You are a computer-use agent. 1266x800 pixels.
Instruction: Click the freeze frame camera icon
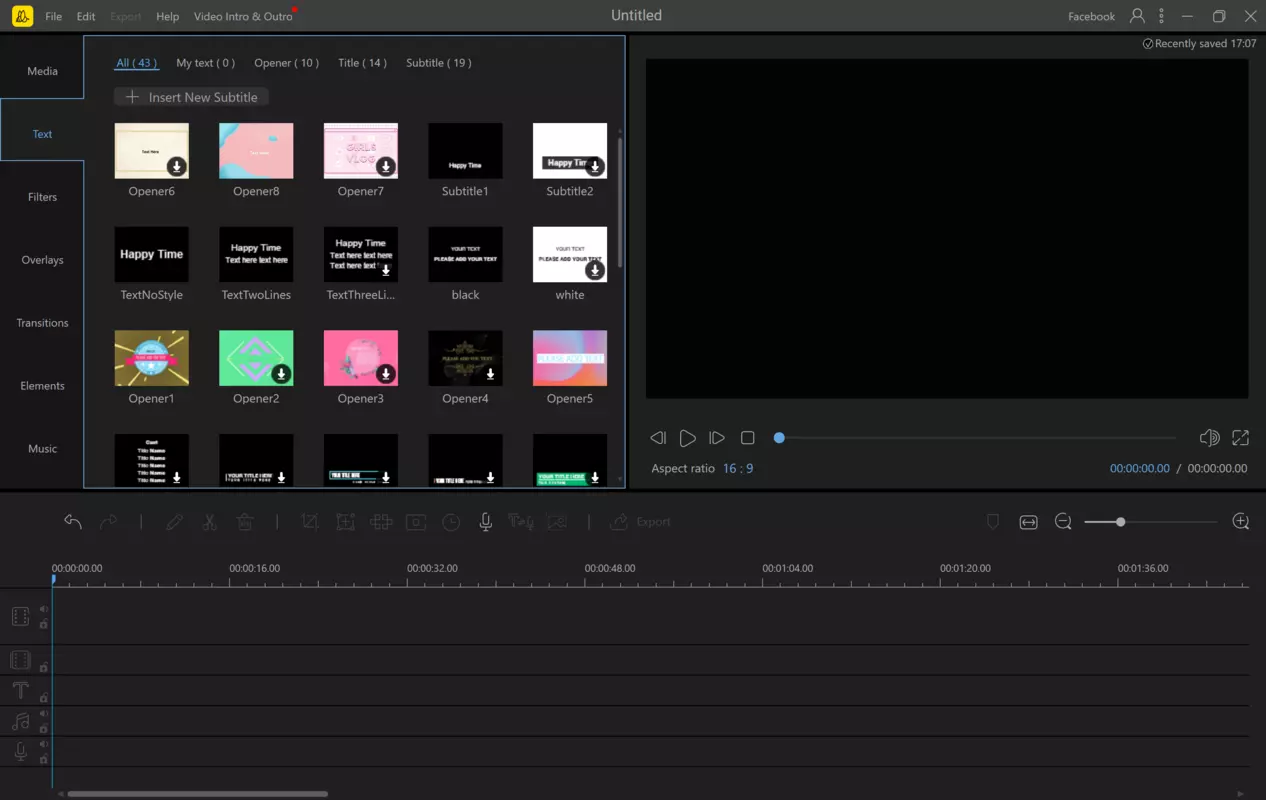[416, 522]
